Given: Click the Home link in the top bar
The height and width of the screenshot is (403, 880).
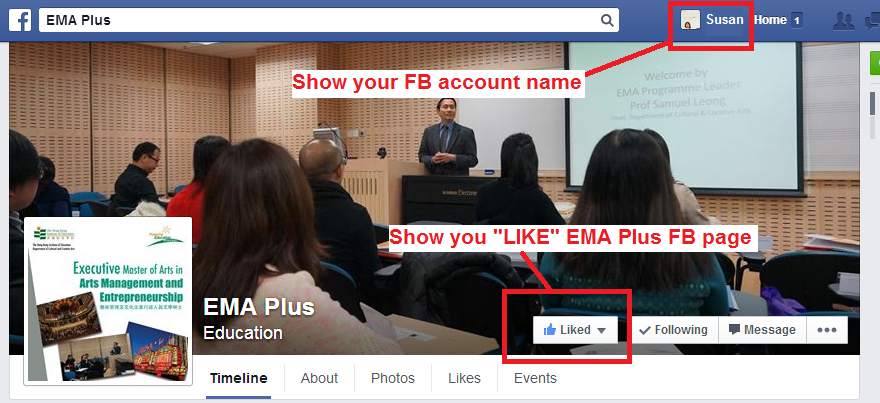Looking at the screenshot, I should click(770, 20).
